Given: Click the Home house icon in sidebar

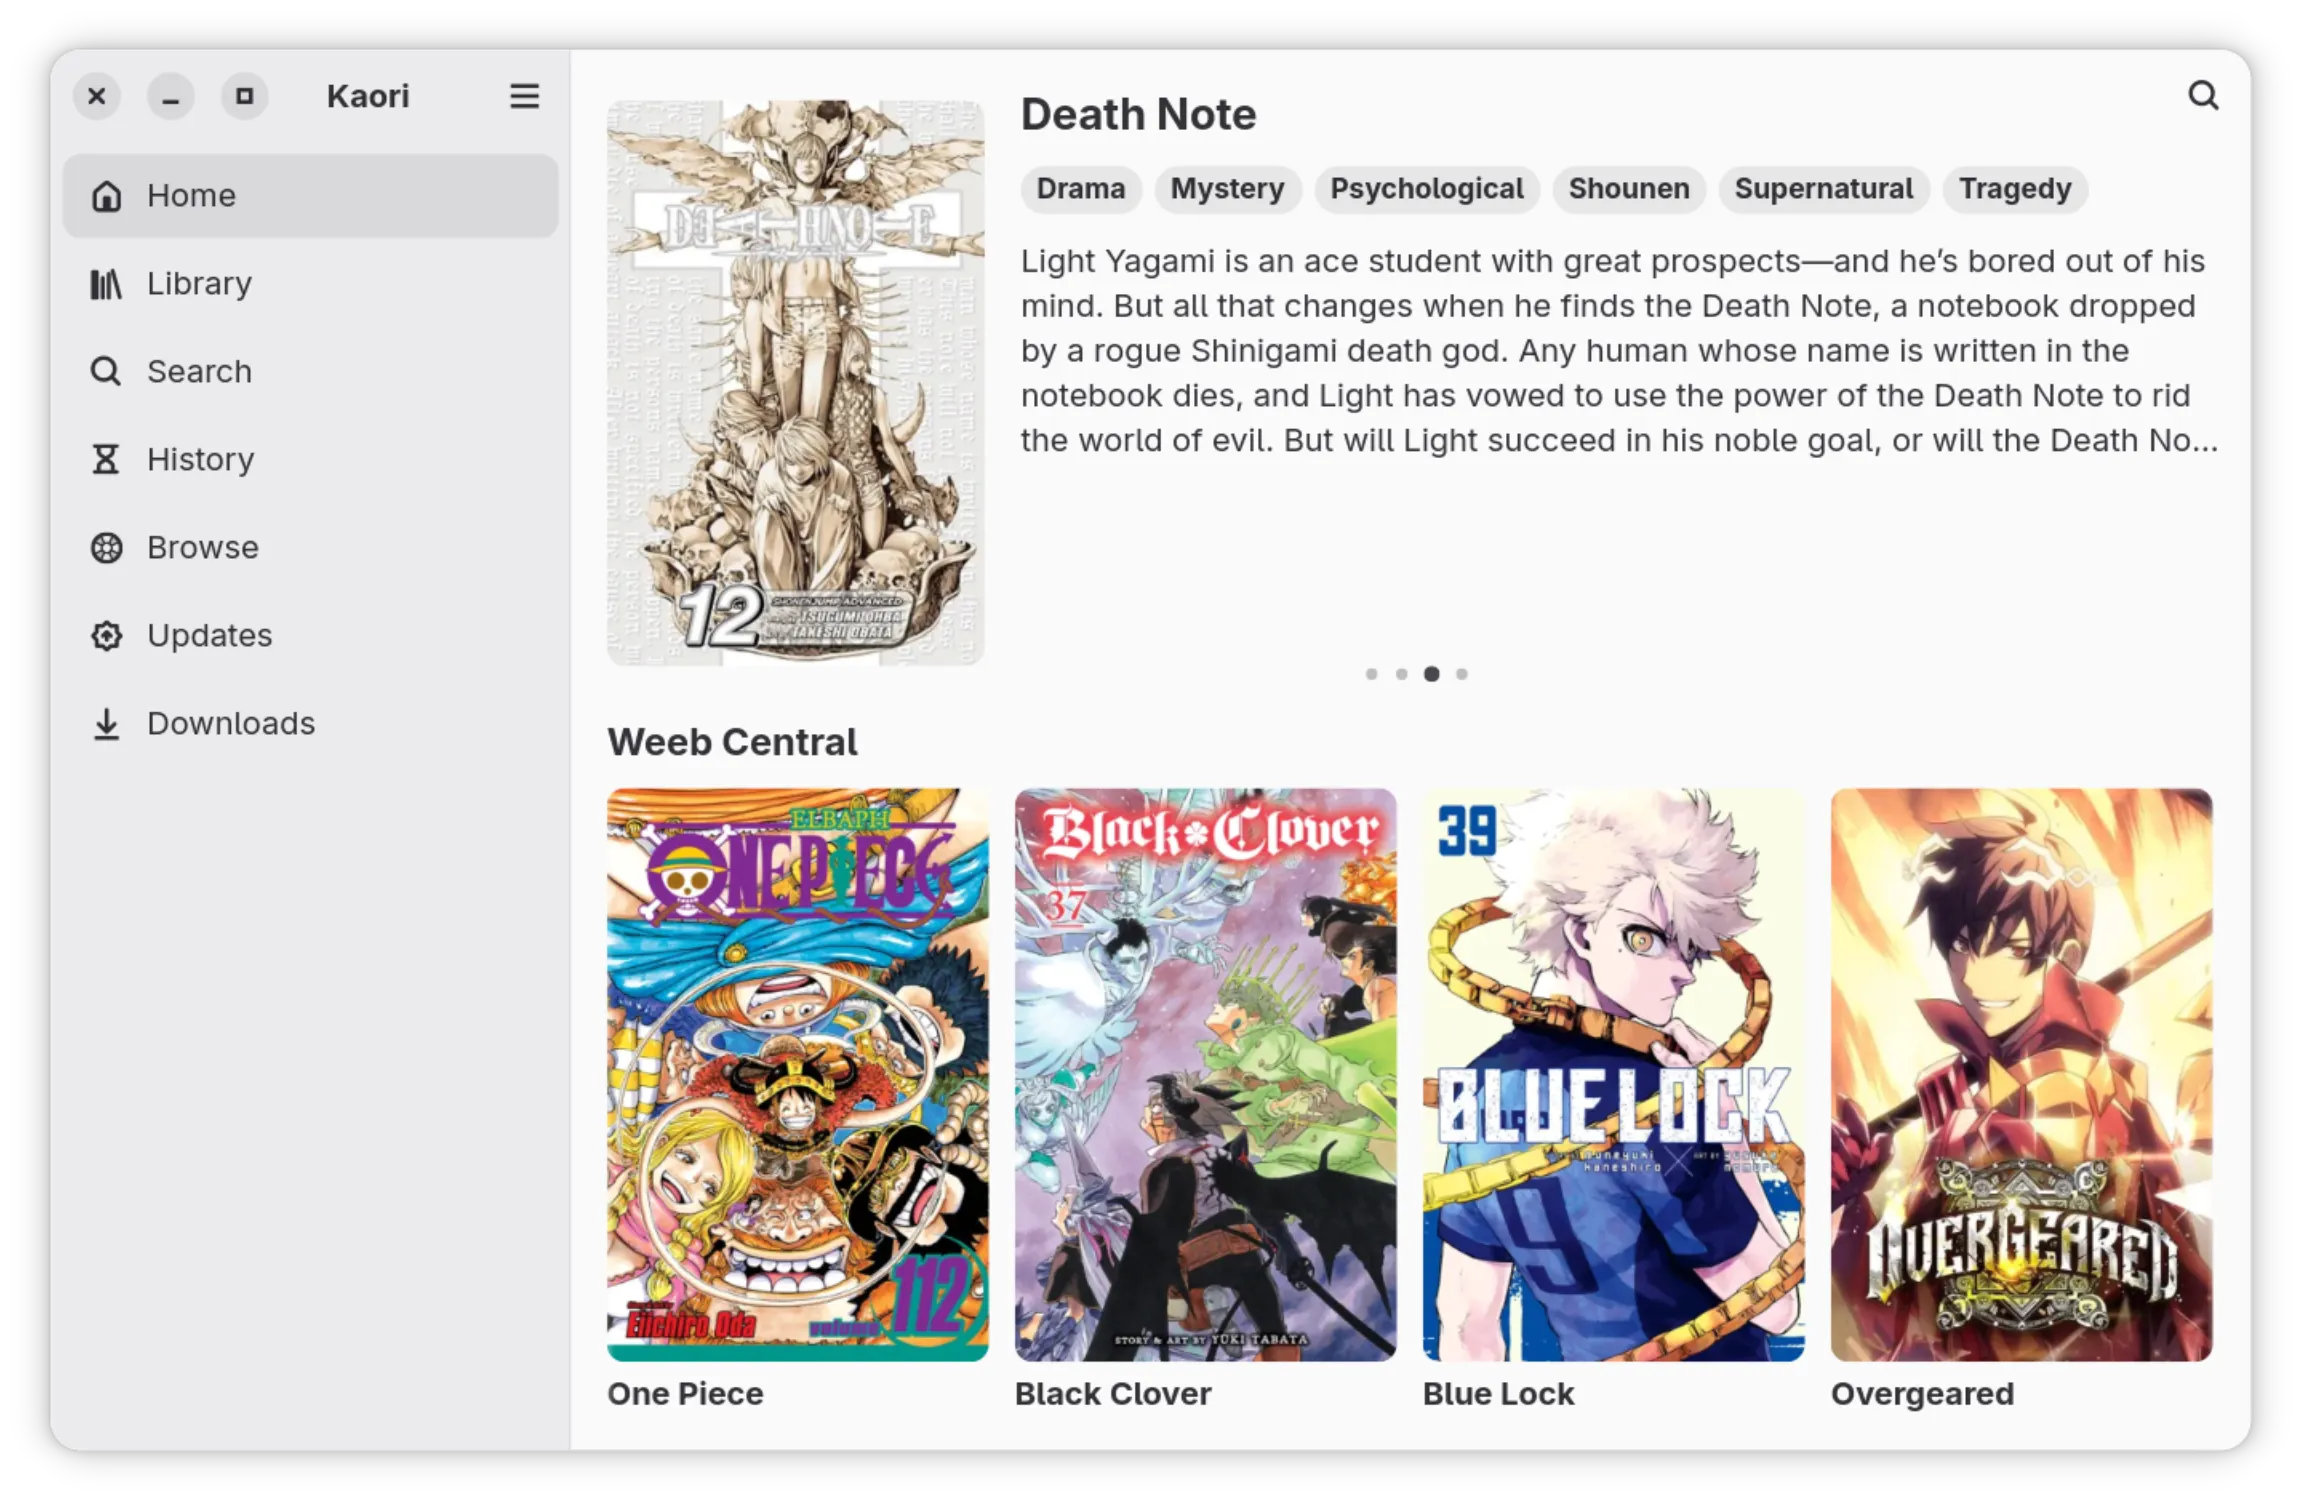Looking at the screenshot, I should point(106,196).
